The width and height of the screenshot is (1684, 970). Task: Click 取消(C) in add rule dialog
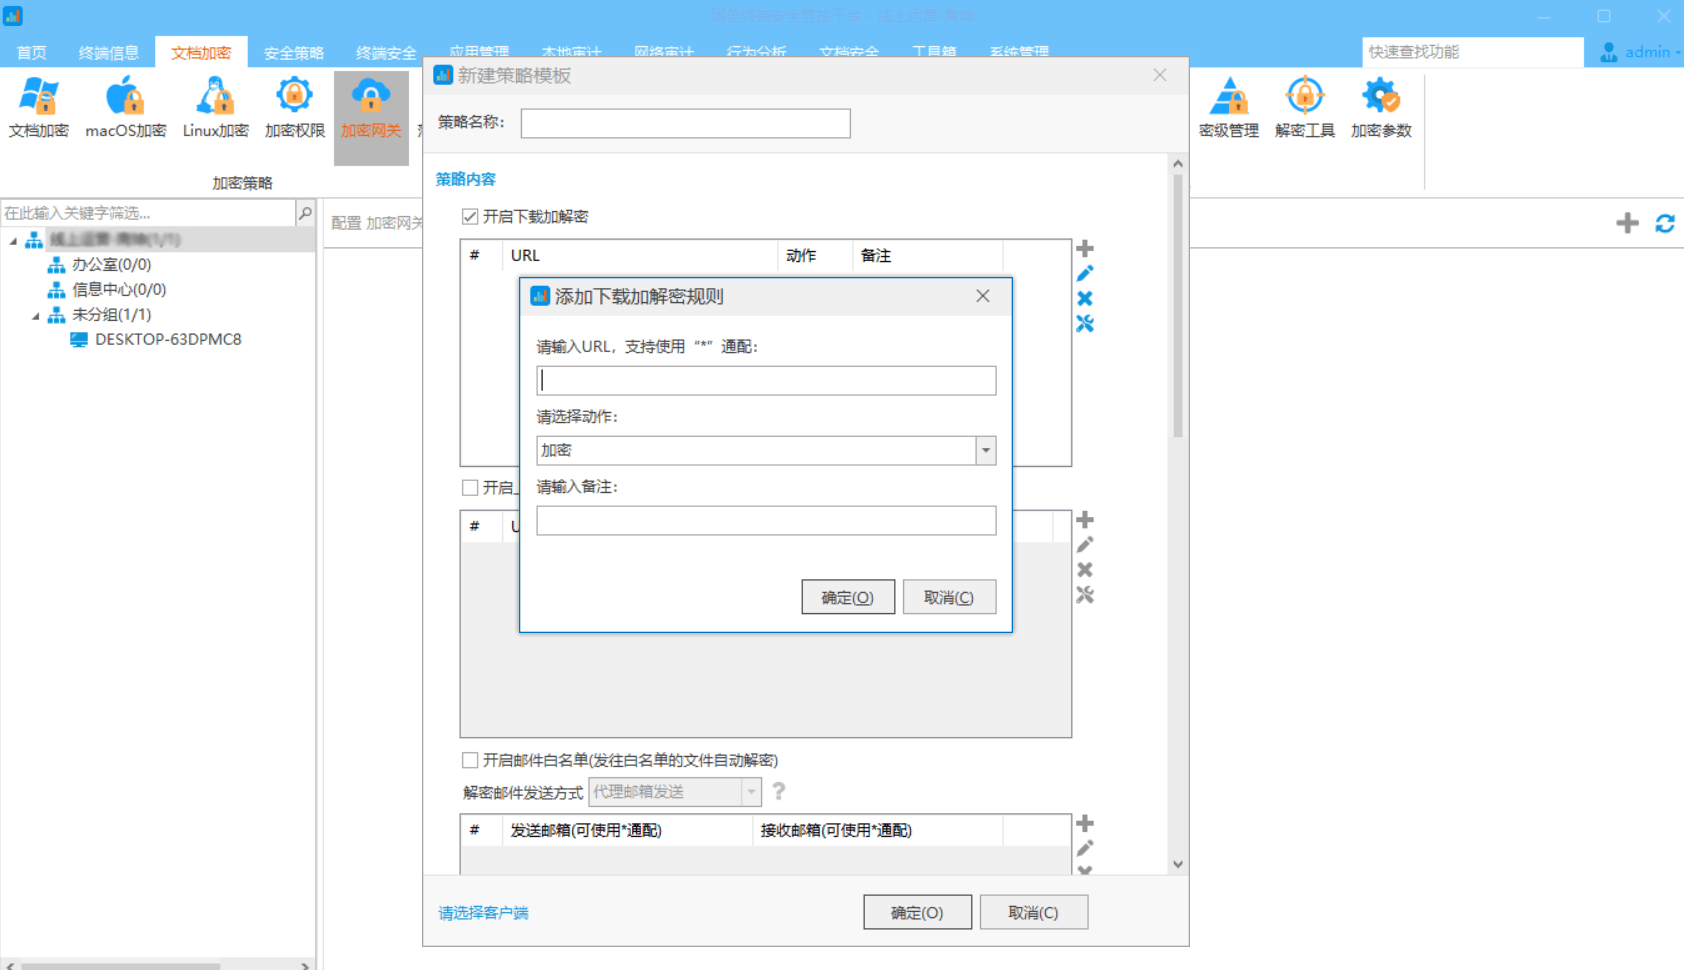949,597
